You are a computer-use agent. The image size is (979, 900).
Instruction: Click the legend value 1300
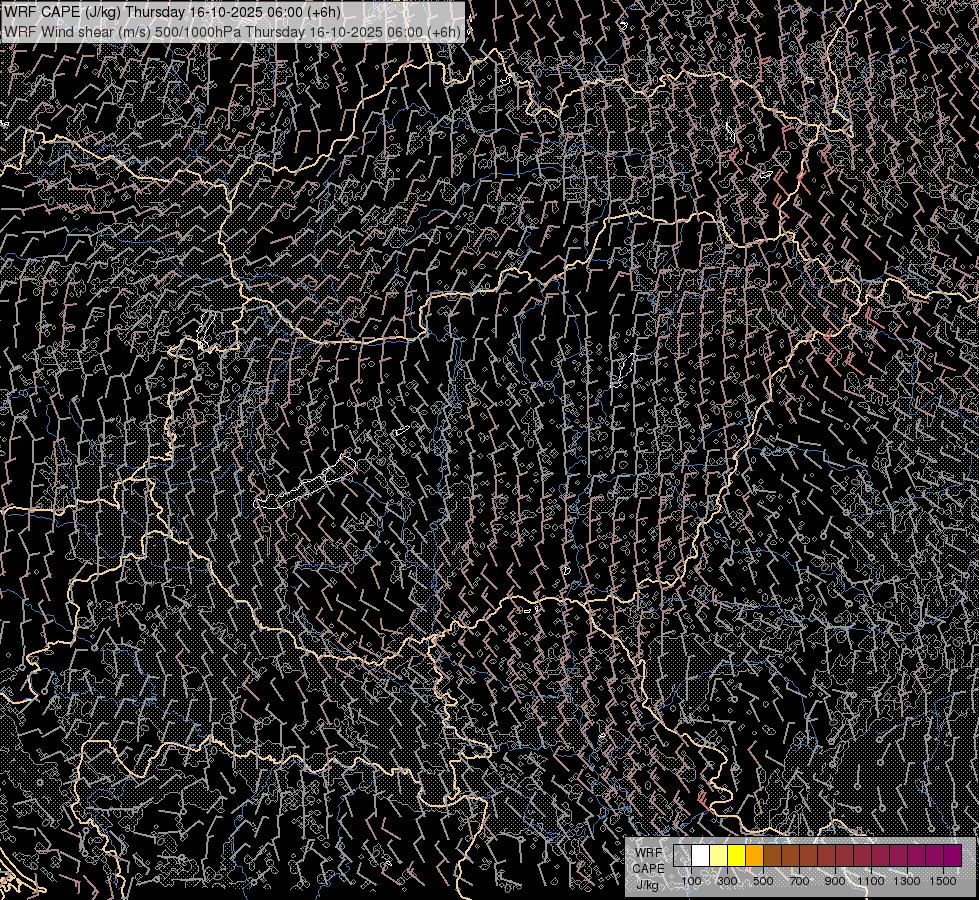(907, 881)
